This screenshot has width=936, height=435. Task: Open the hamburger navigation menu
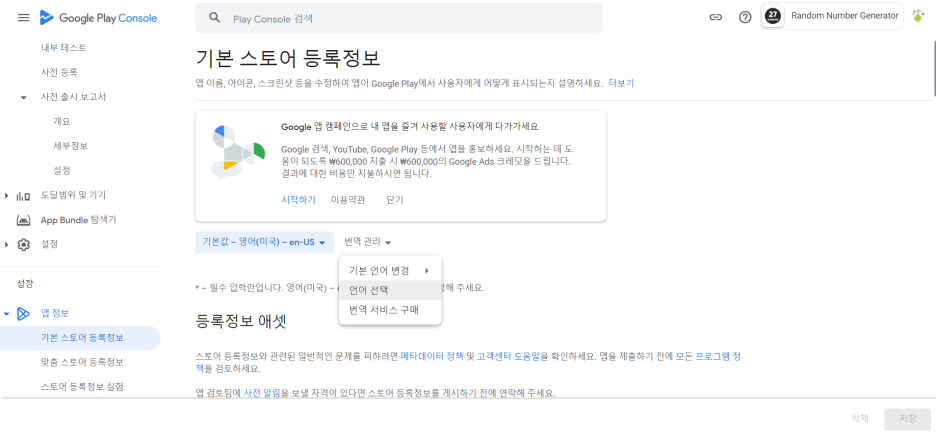(23, 18)
